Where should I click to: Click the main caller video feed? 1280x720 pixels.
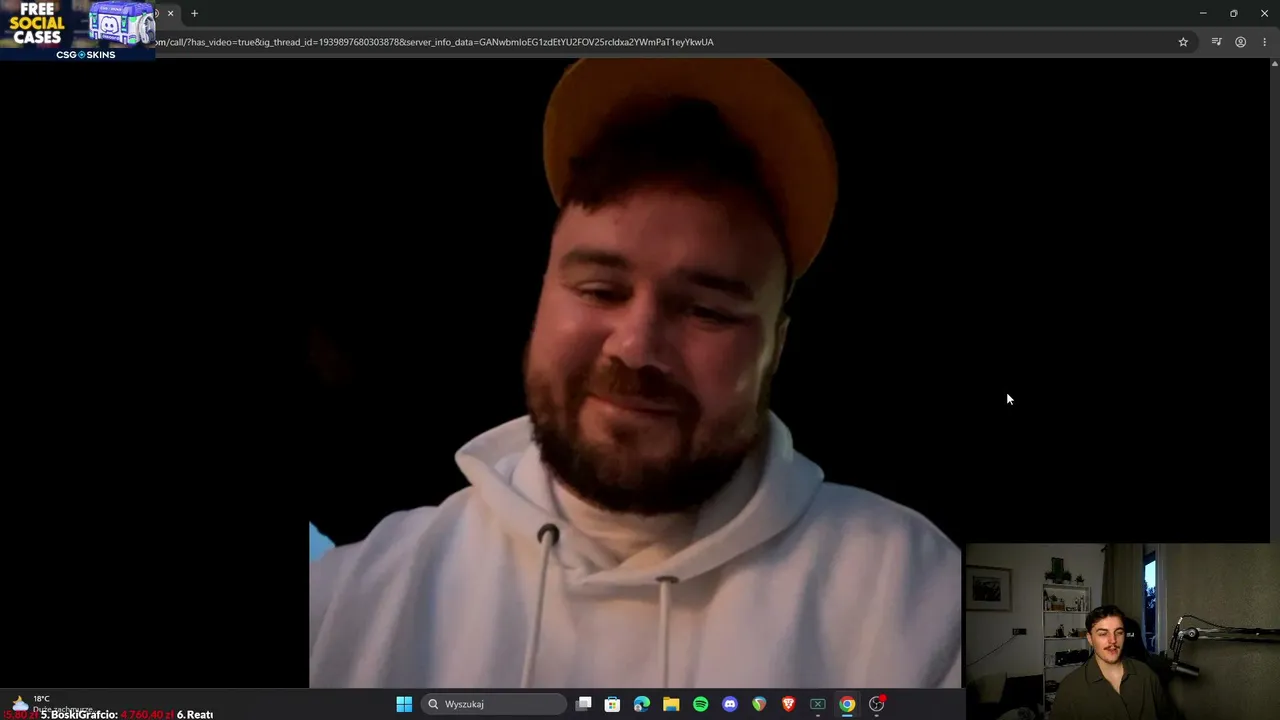pyautogui.click(x=635, y=373)
